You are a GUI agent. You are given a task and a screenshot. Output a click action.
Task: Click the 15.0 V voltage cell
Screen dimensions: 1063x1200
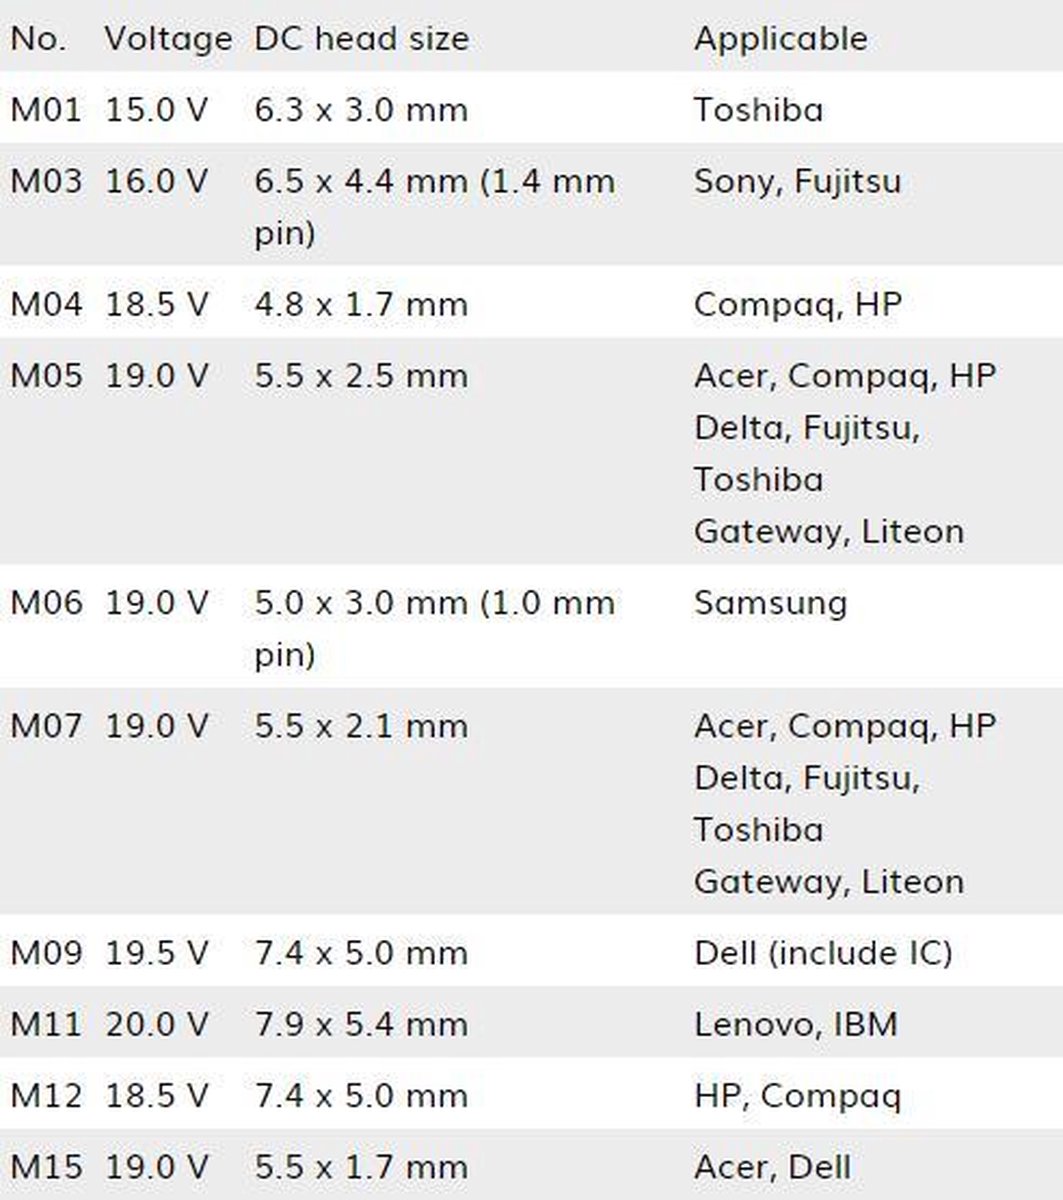coord(157,109)
